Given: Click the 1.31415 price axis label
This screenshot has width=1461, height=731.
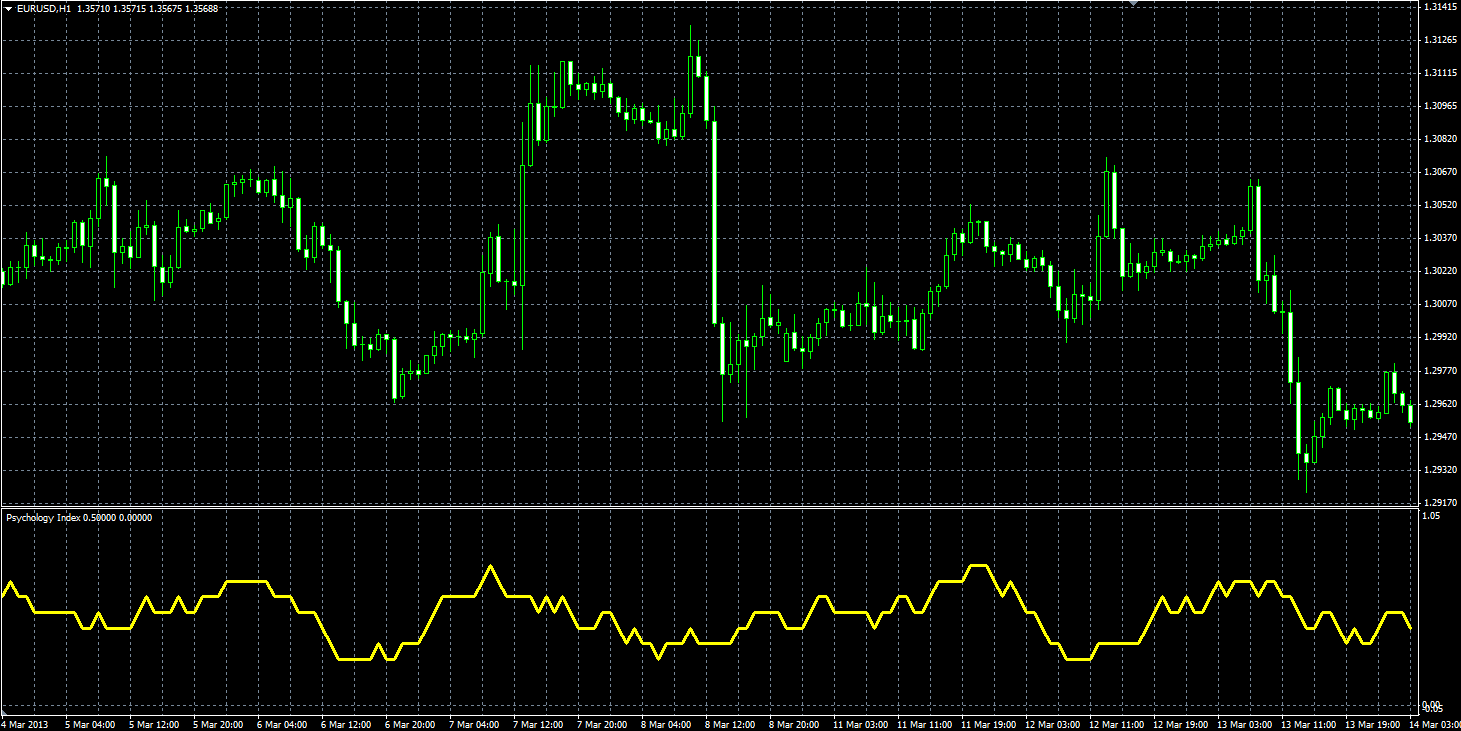Looking at the screenshot, I should pos(1440,7).
